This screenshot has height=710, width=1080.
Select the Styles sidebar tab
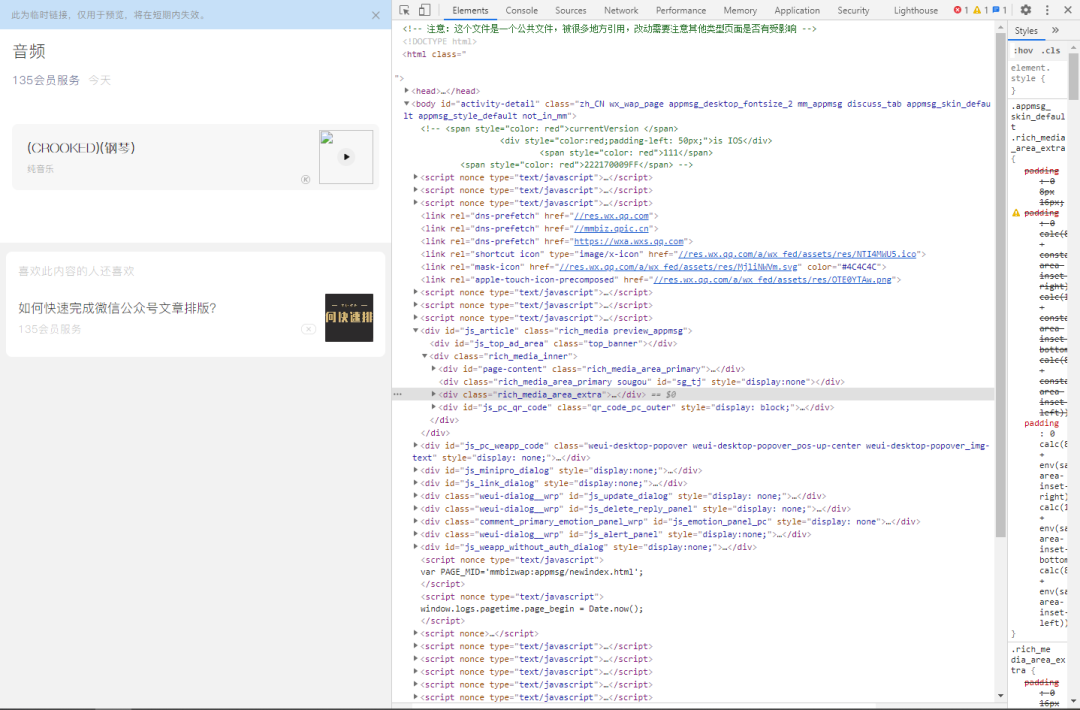1026,30
